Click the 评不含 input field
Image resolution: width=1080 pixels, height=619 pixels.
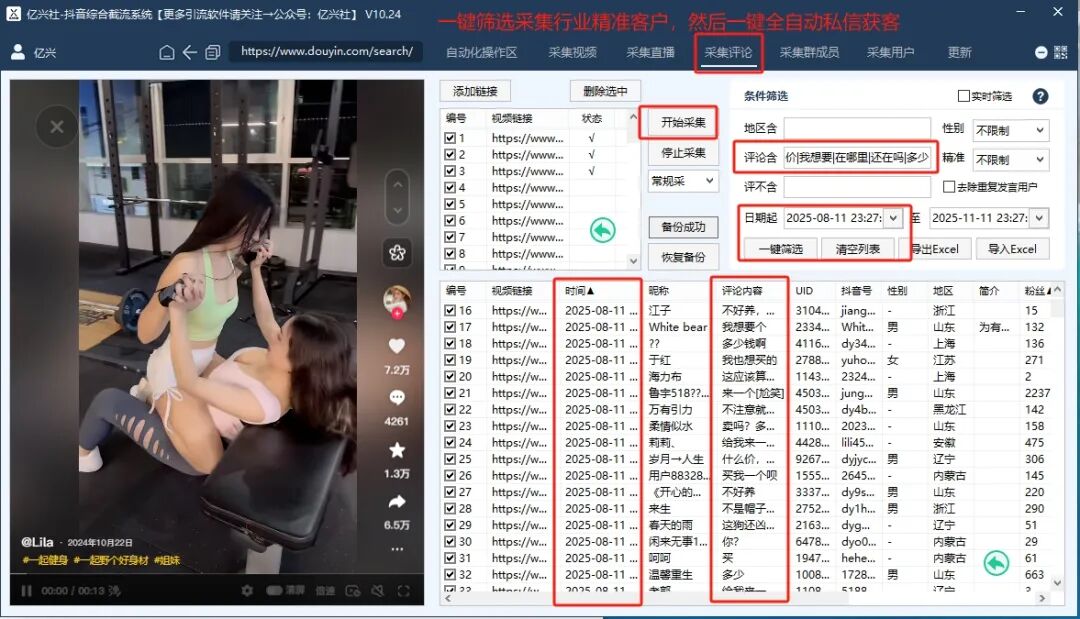[x=857, y=187]
